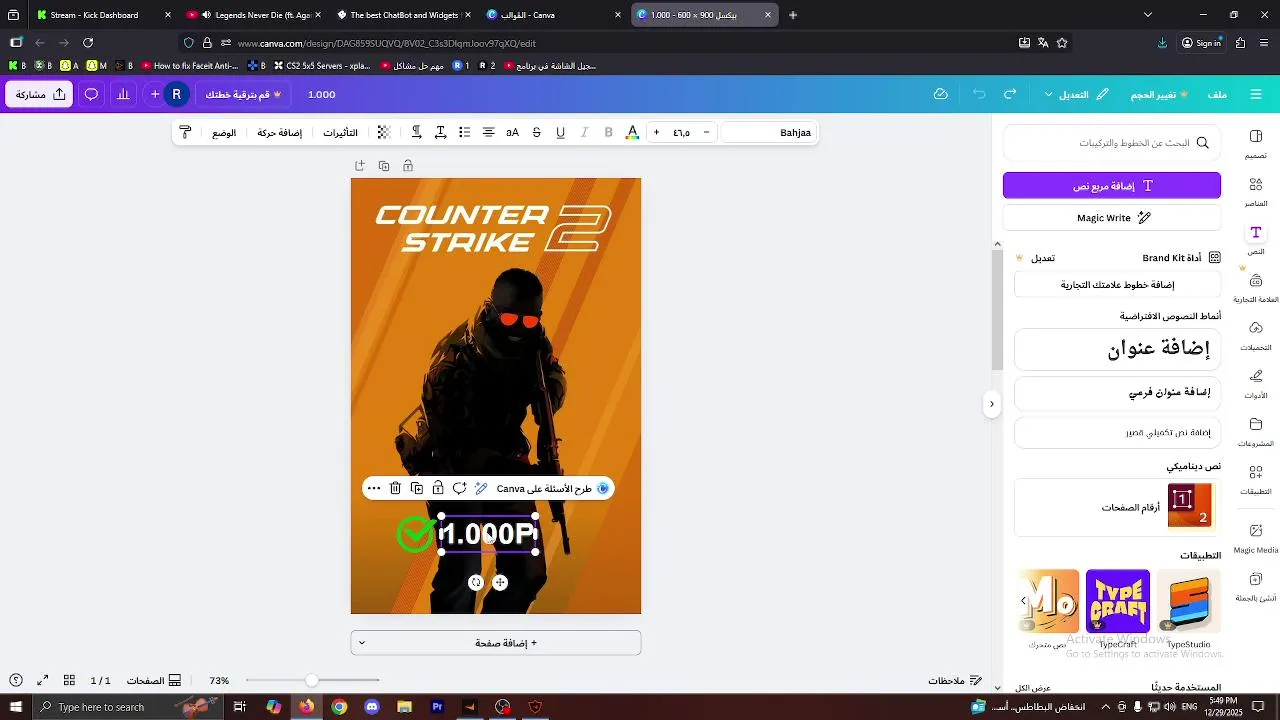Open the brand kit sidebar tab
The height and width of the screenshot is (720, 1280).
click(x=1256, y=287)
